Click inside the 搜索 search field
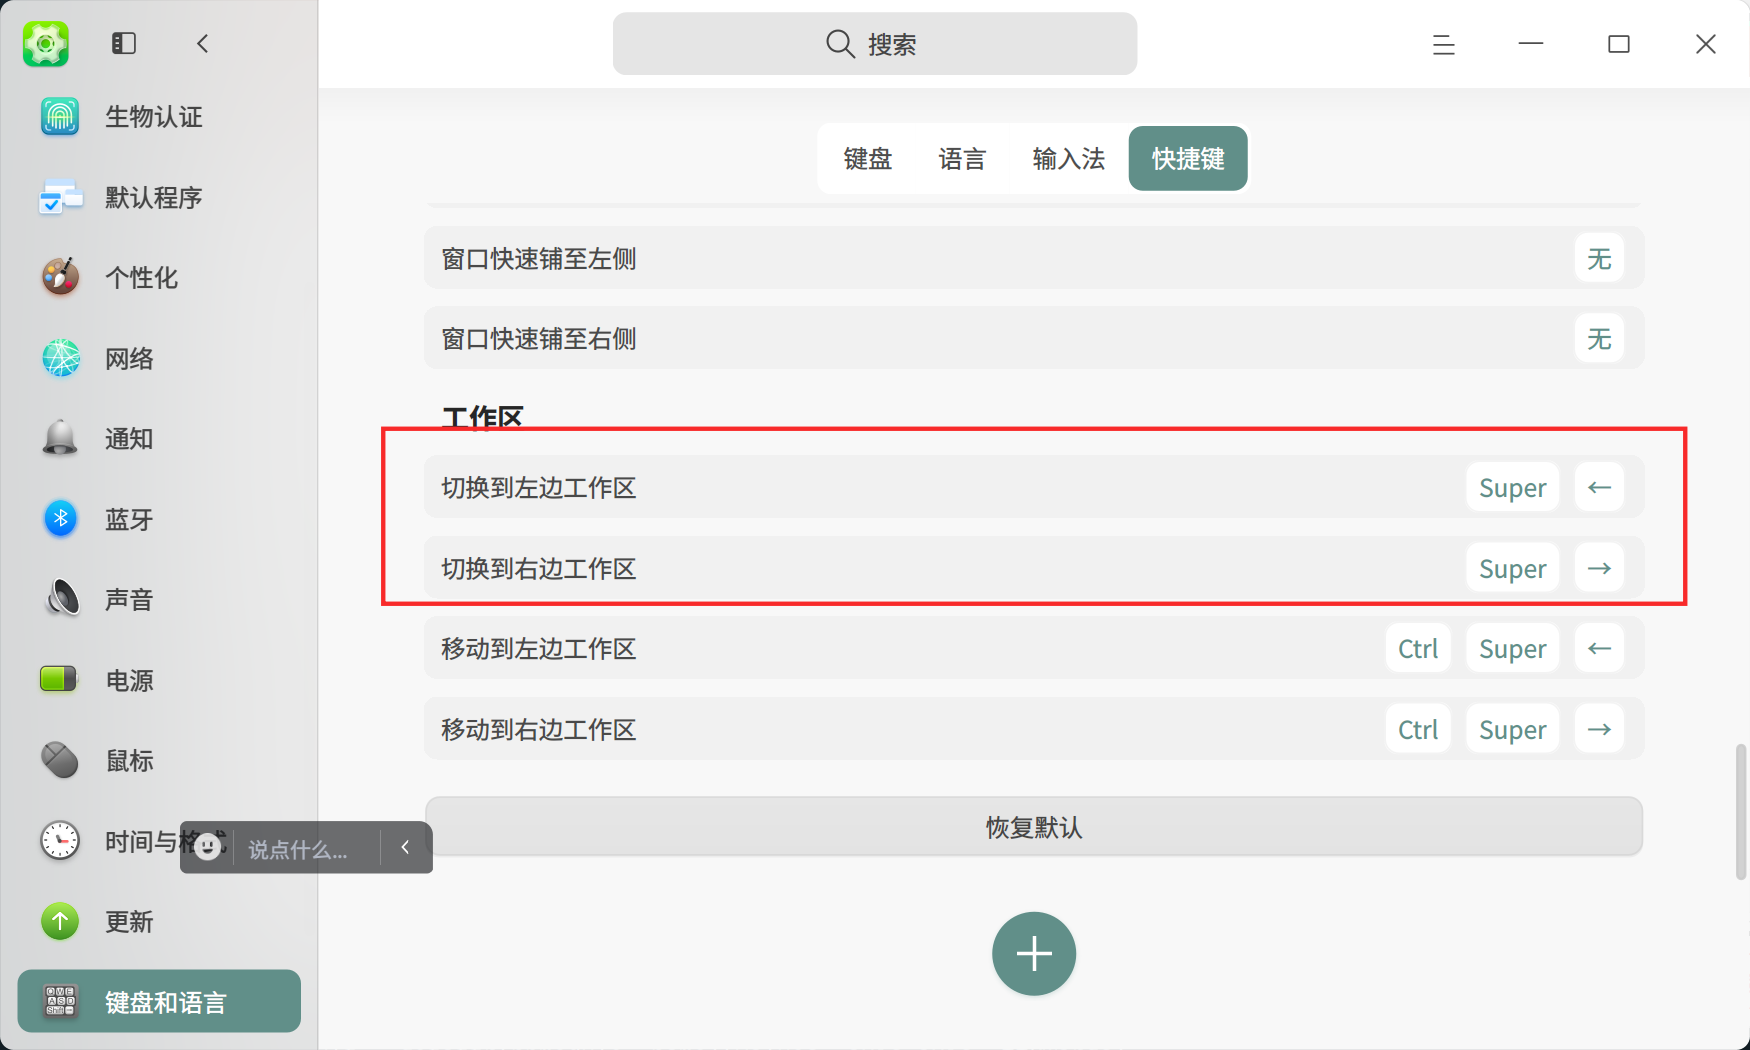Image resolution: width=1750 pixels, height=1050 pixels. pyautogui.click(x=875, y=44)
